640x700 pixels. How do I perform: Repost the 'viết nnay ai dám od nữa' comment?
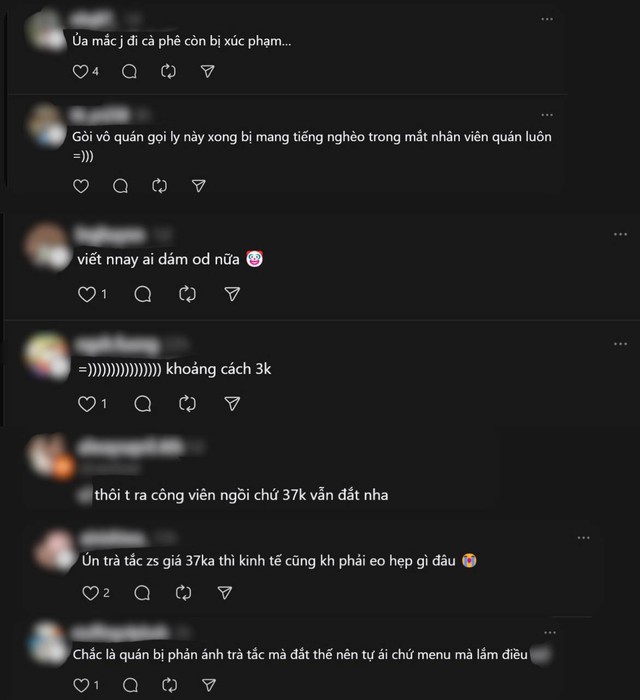click(187, 294)
